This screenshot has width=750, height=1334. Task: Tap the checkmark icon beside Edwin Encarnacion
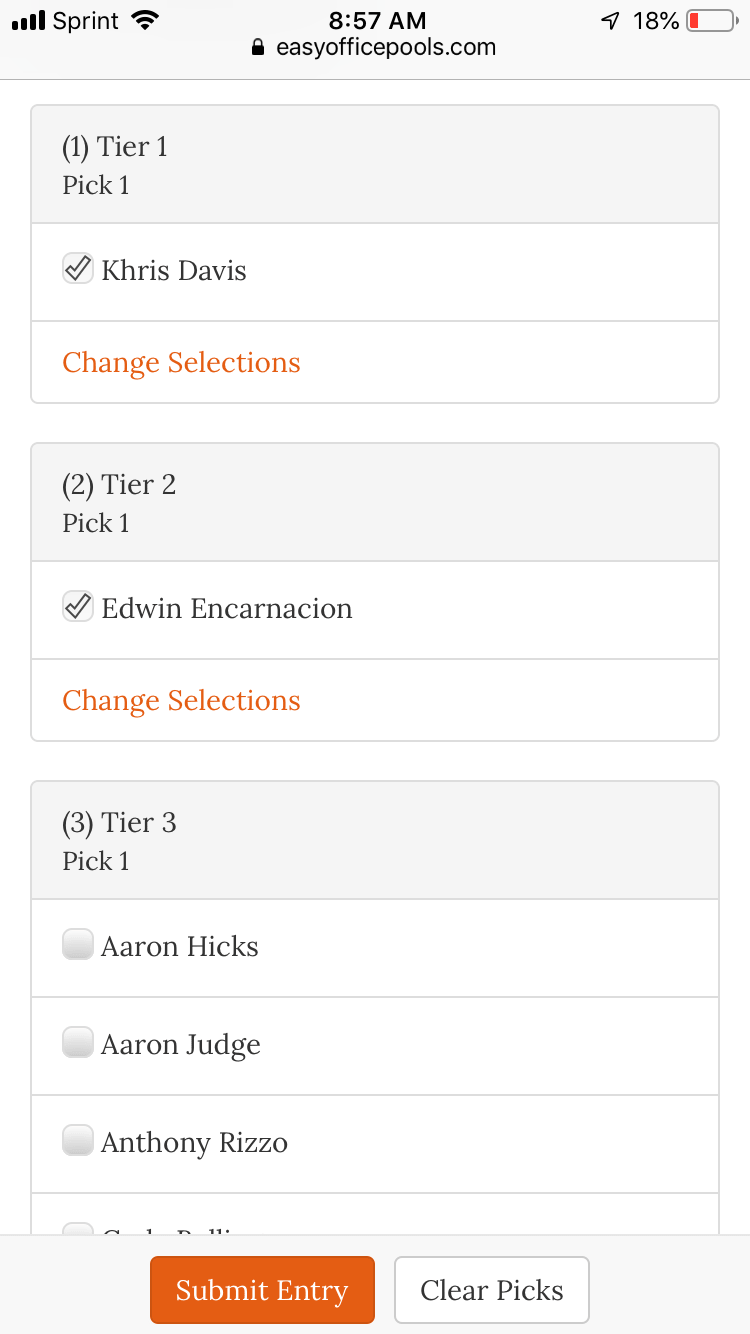pos(77,606)
